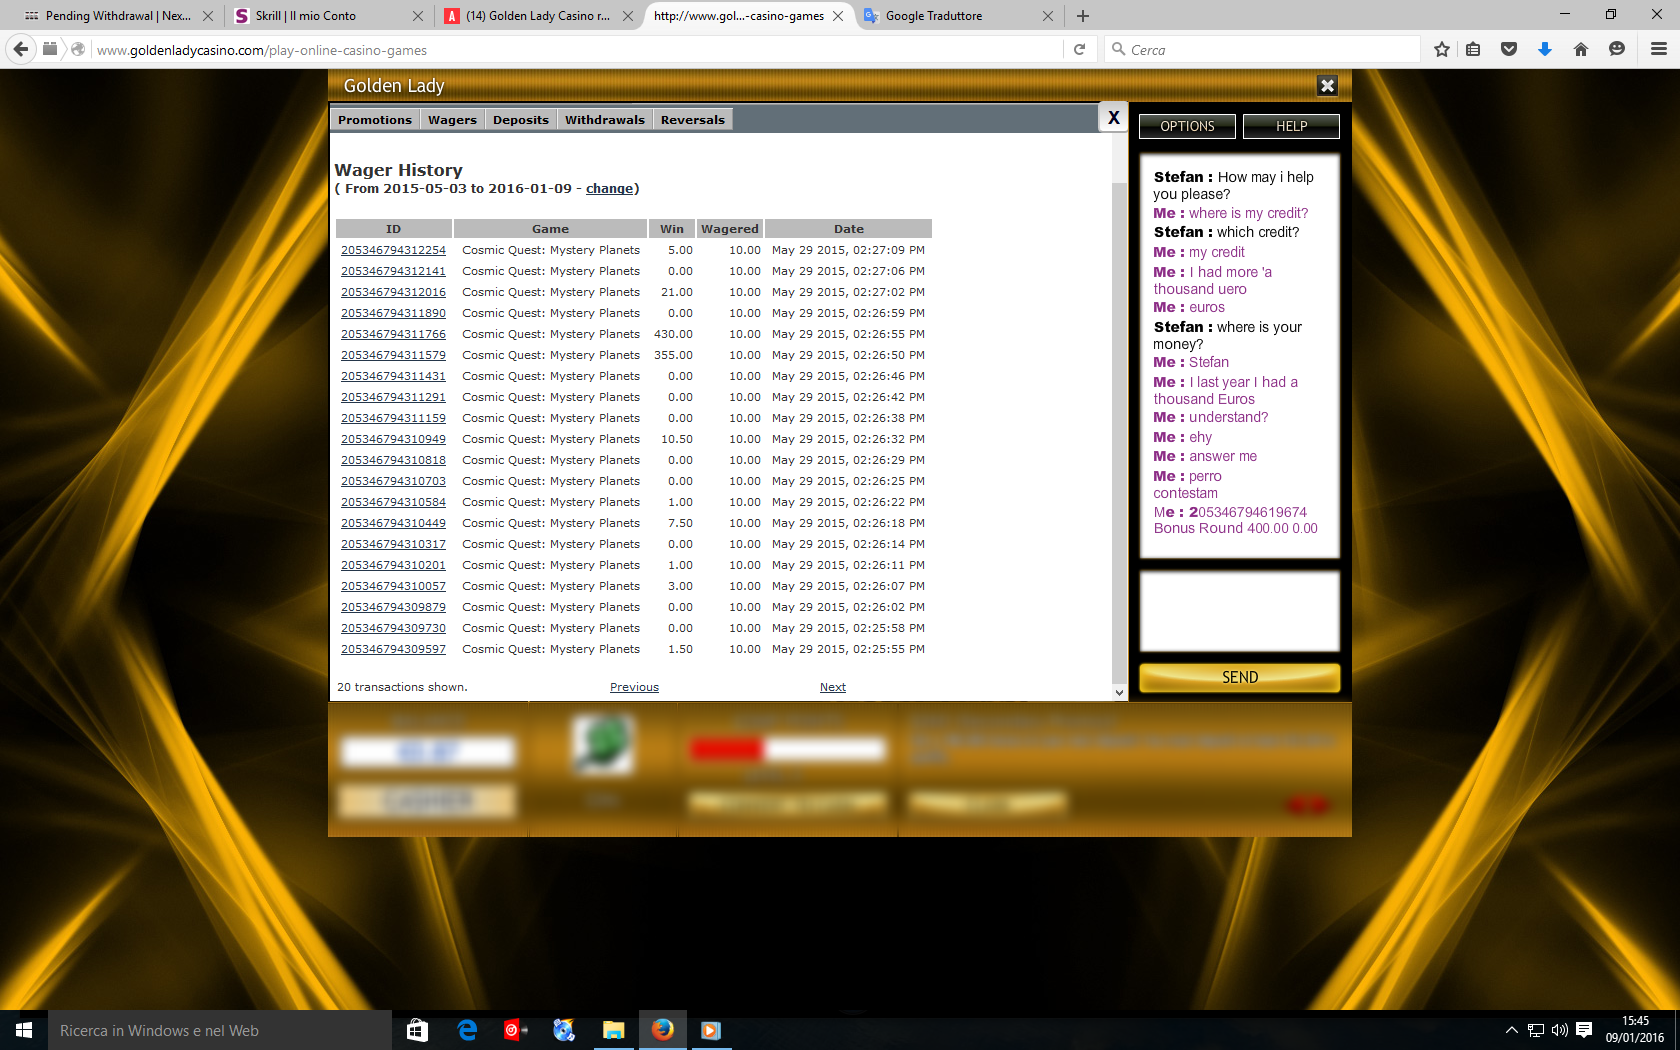Screen dimensions: 1680x1050
Task: Open the Promotions tab
Action: tap(375, 120)
